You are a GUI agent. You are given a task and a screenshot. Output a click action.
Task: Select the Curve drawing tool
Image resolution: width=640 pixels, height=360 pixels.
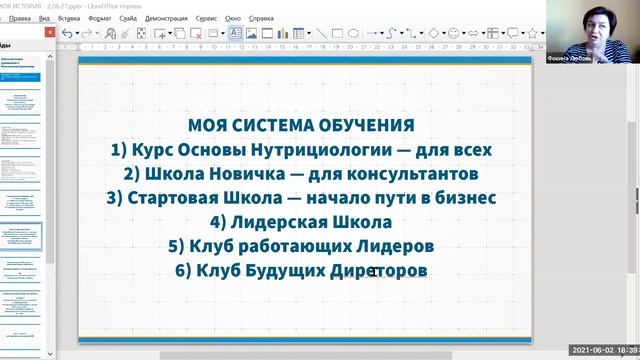click(x=392, y=33)
